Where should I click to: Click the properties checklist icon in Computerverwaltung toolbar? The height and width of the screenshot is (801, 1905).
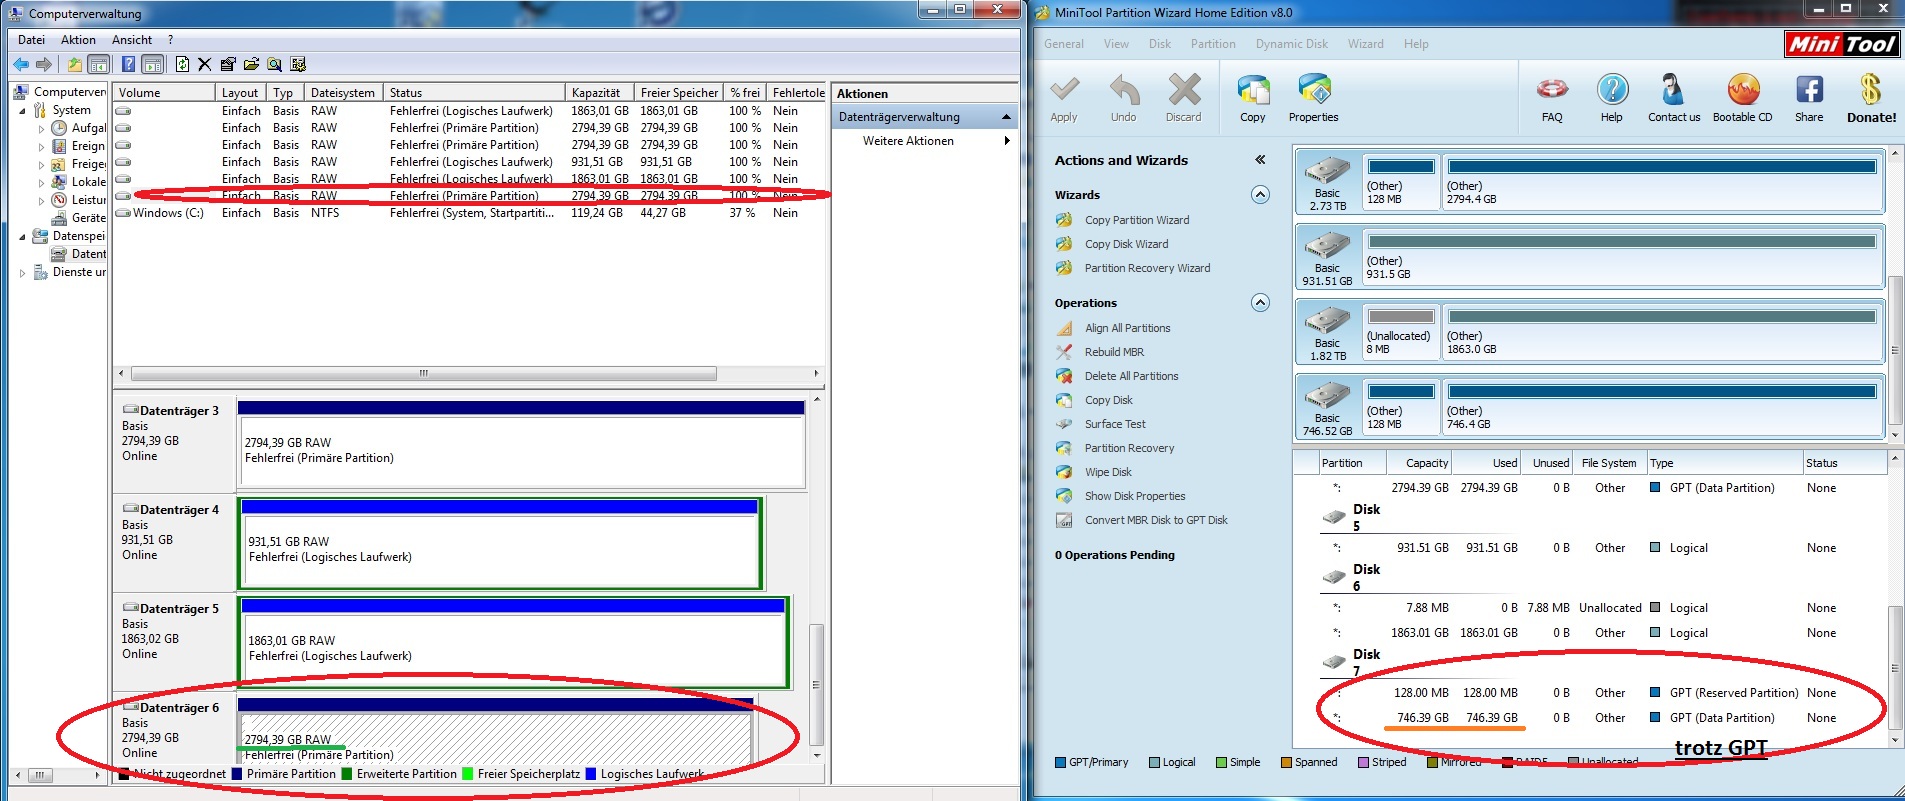pos(228,64)
